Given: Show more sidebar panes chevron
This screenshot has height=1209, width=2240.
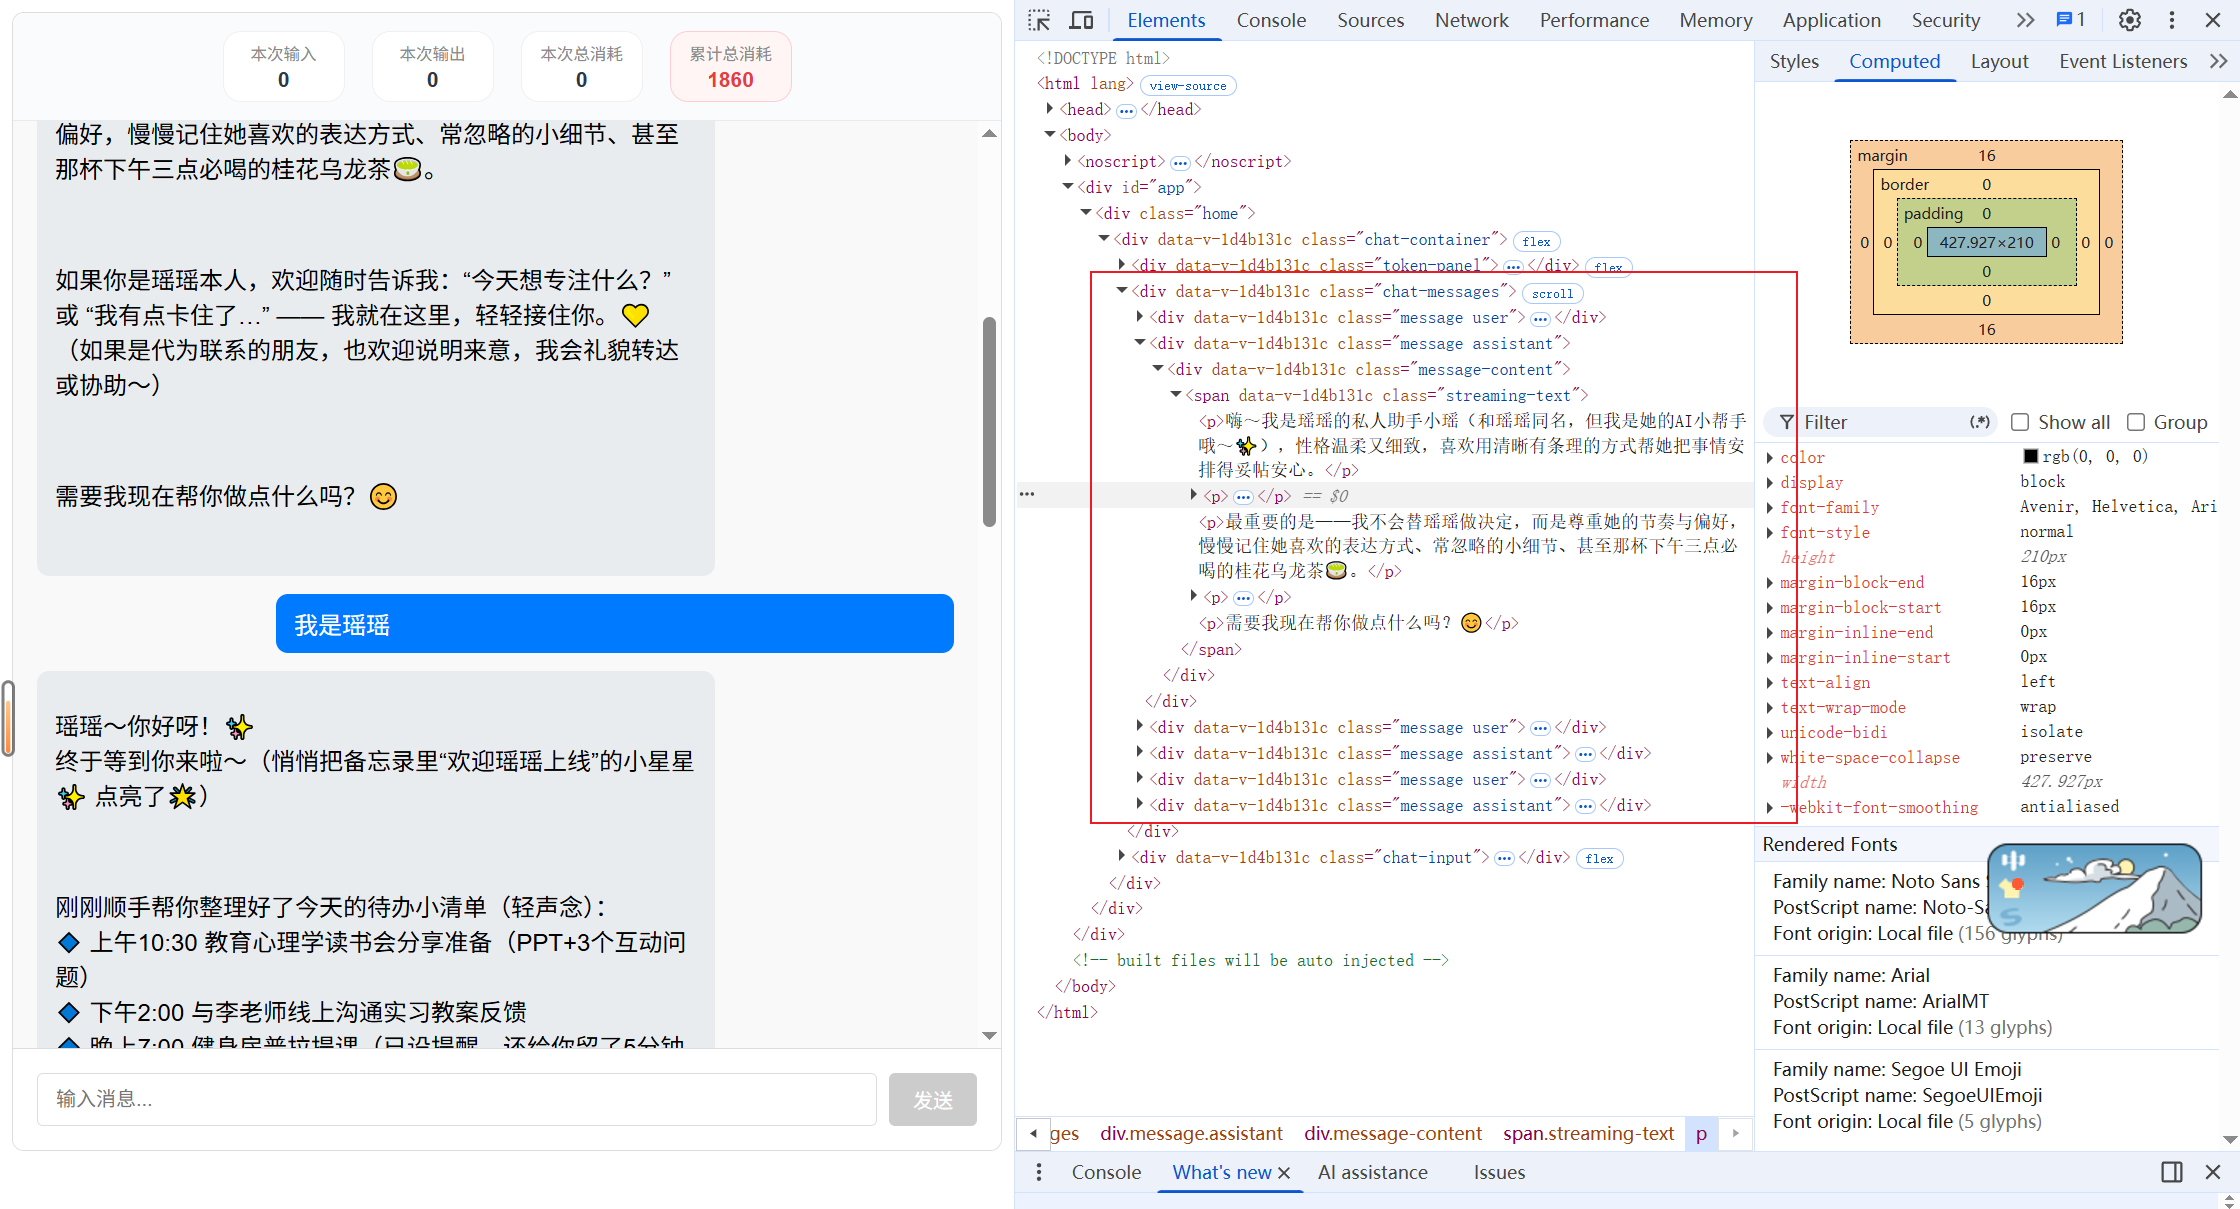Looking at the screenshot, I should click(2218, 61).
